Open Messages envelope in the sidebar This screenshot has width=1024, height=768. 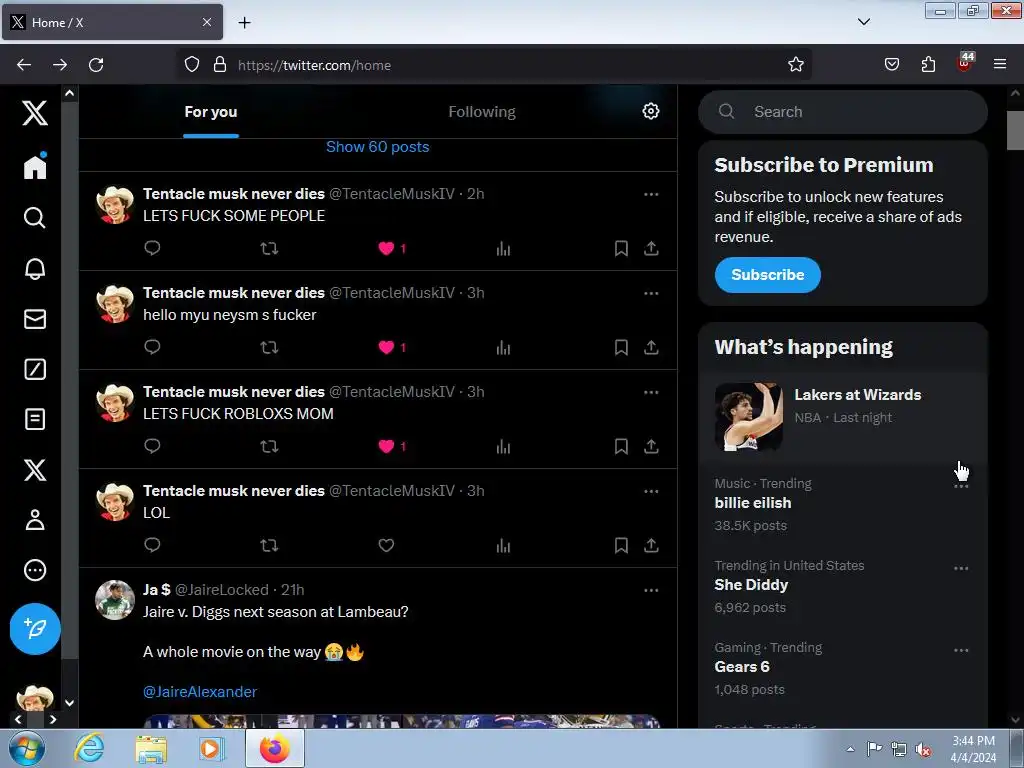tap(35, 319)
